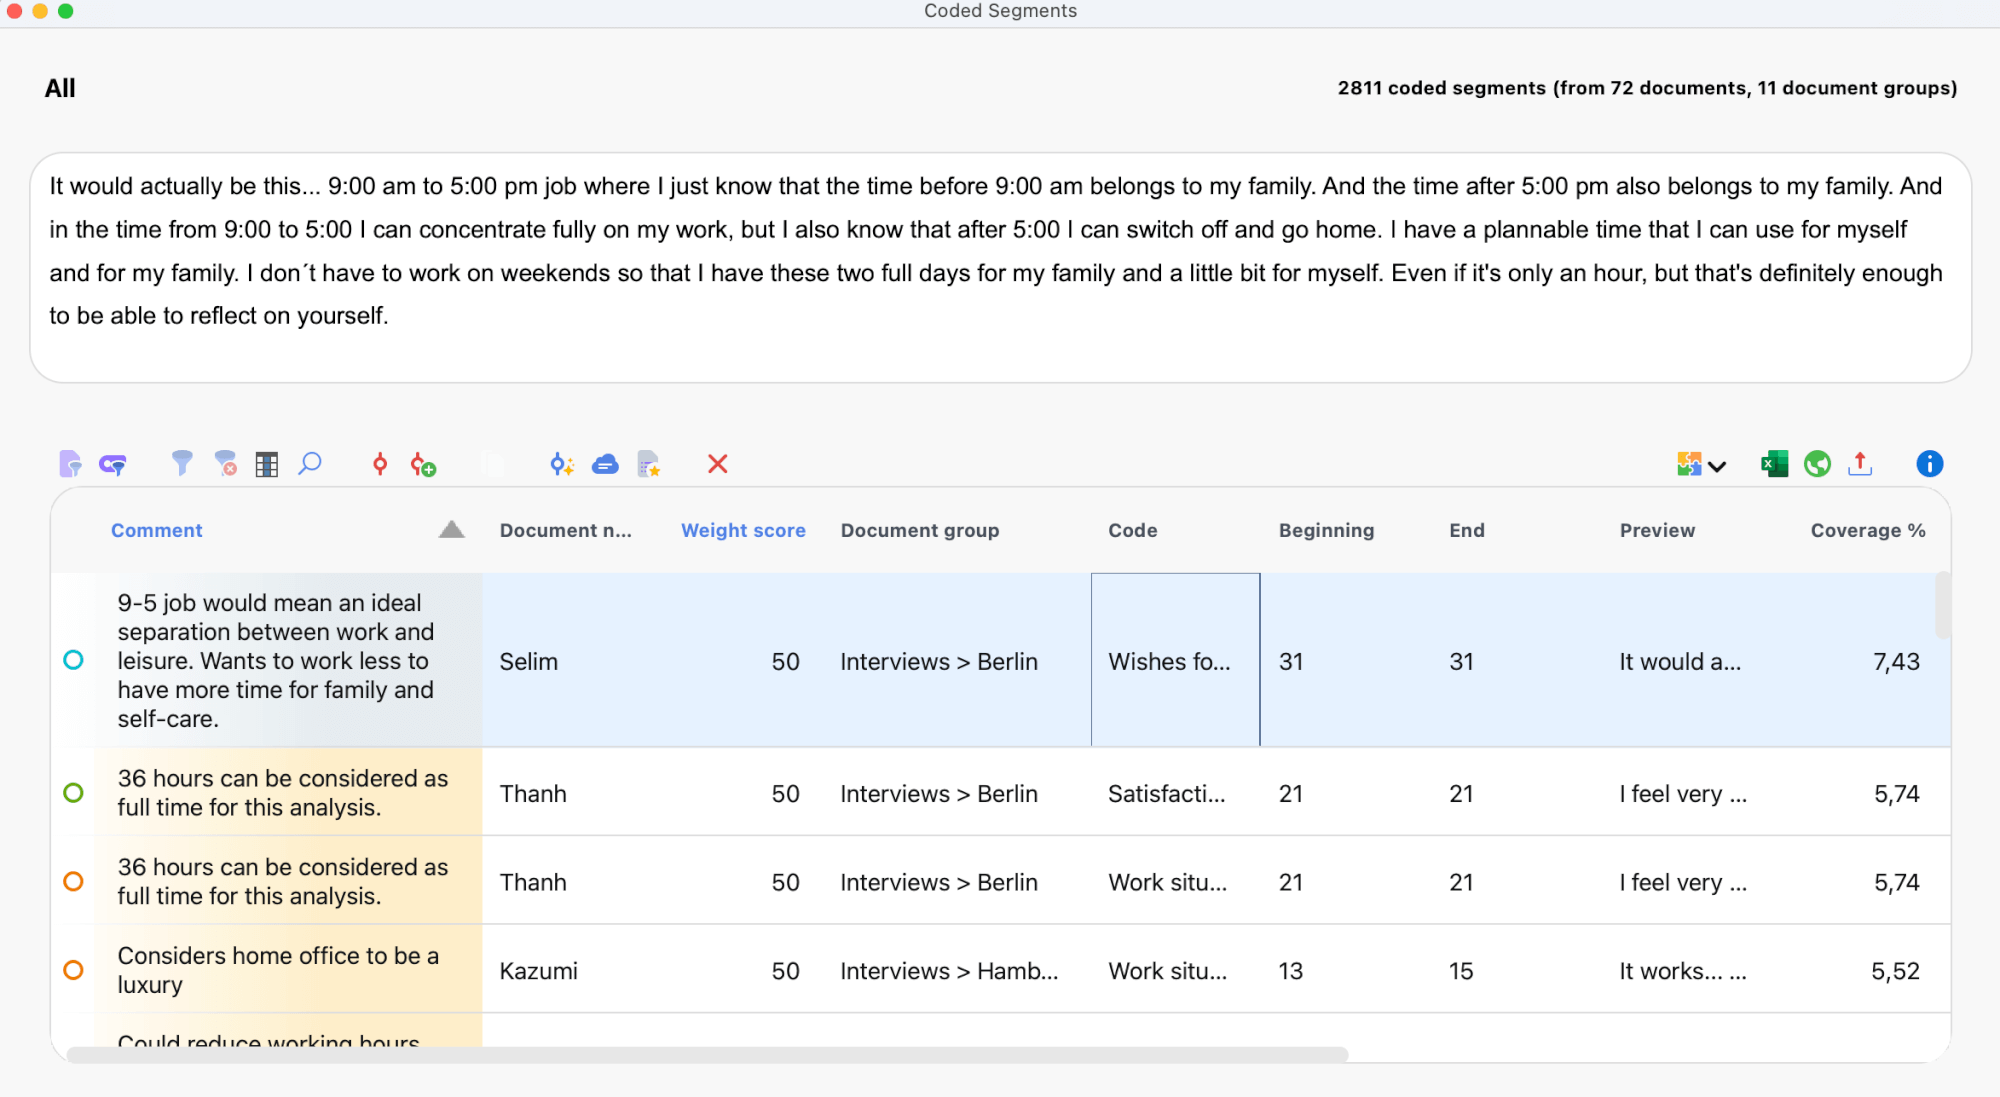Click the 'Satisfacti...' code cell

coord(1166,793)
